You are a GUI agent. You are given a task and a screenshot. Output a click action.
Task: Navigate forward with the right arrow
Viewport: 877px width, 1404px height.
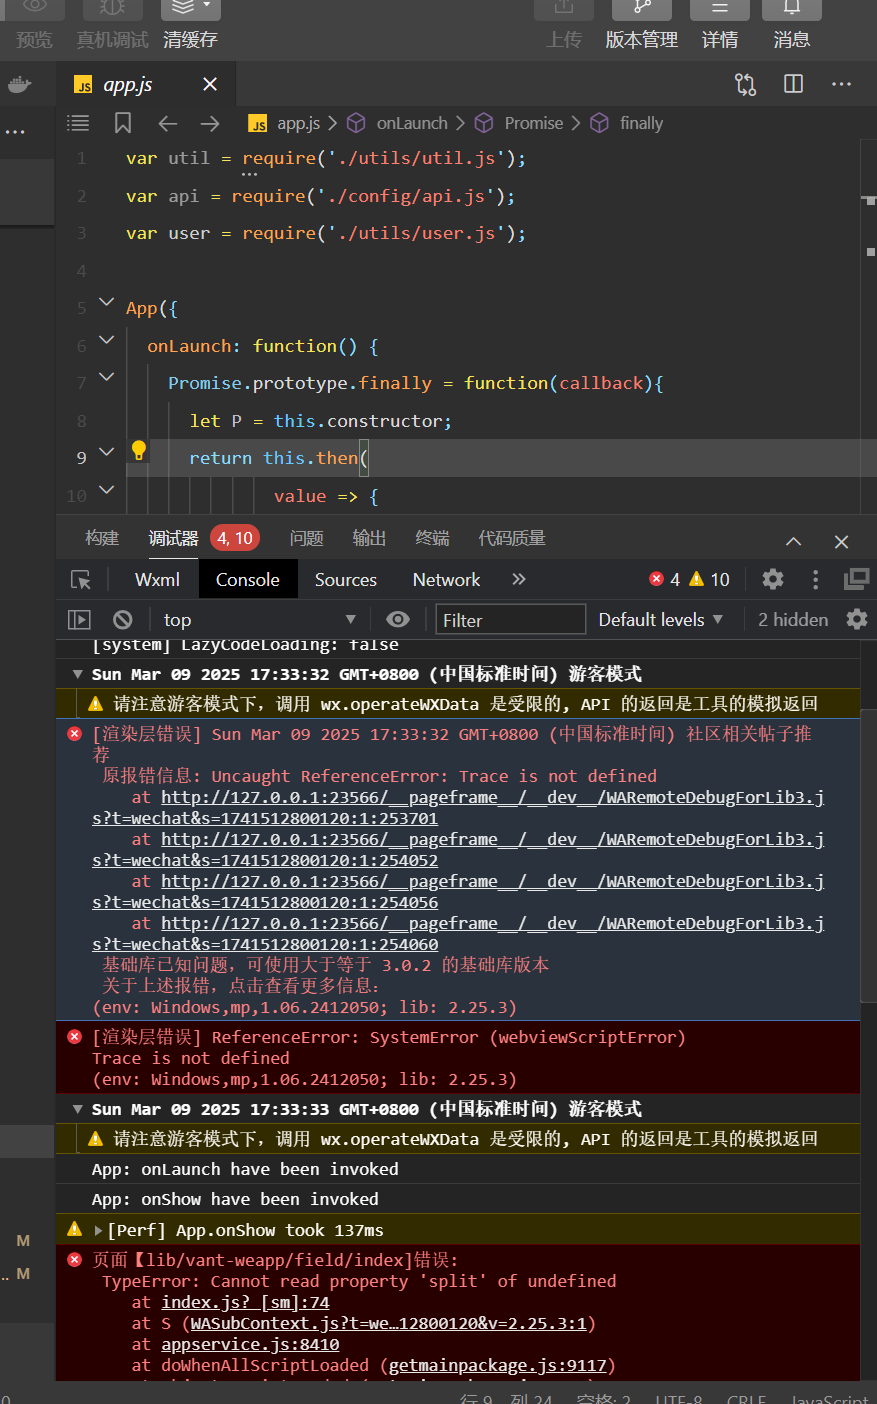point(210,123)
